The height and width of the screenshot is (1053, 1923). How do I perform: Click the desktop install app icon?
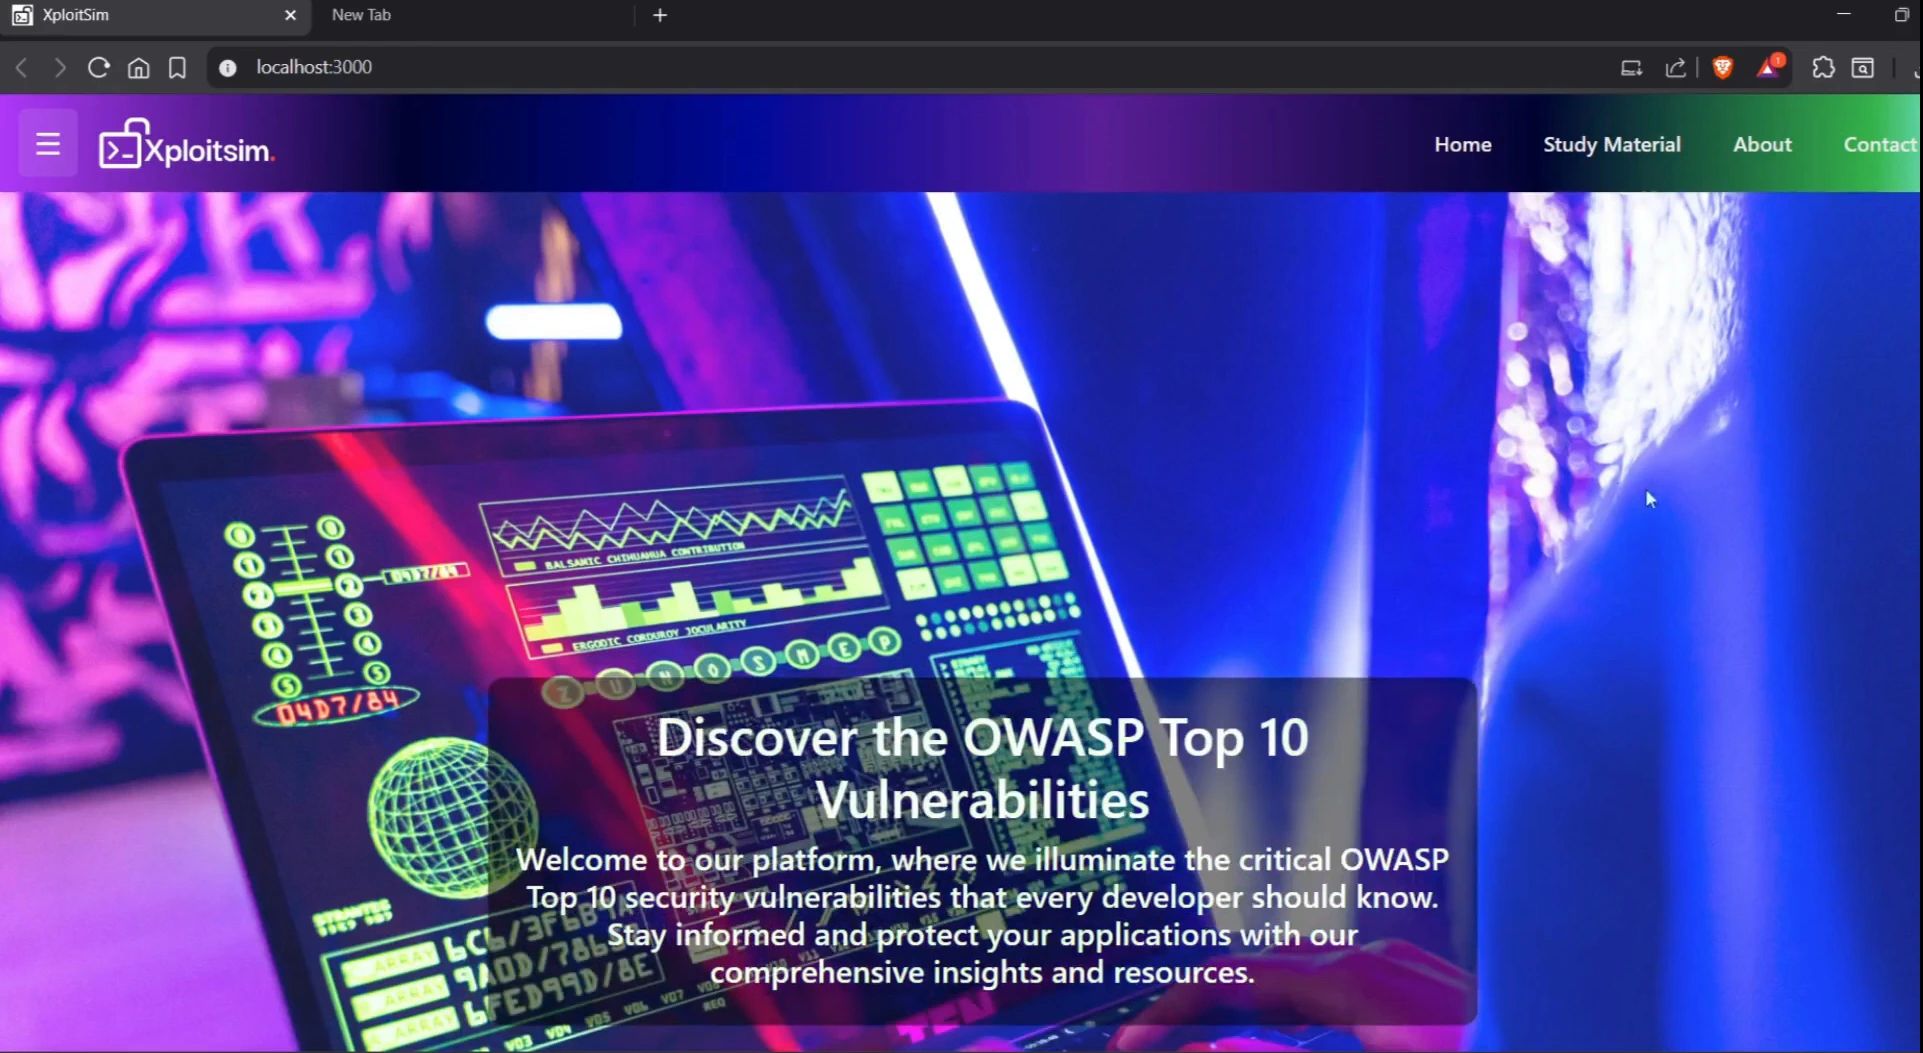coord(1631,68)
